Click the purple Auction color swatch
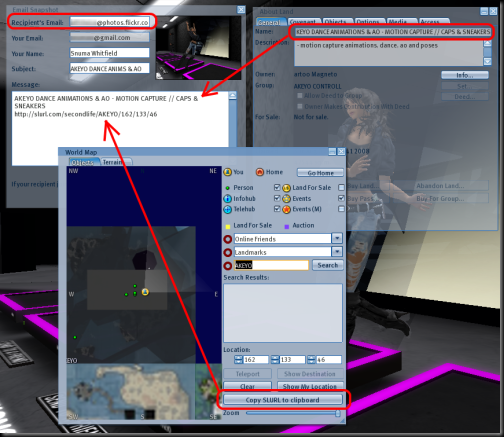Image resolution: width=504 pixels, height=437 pixels. (286, 227)
